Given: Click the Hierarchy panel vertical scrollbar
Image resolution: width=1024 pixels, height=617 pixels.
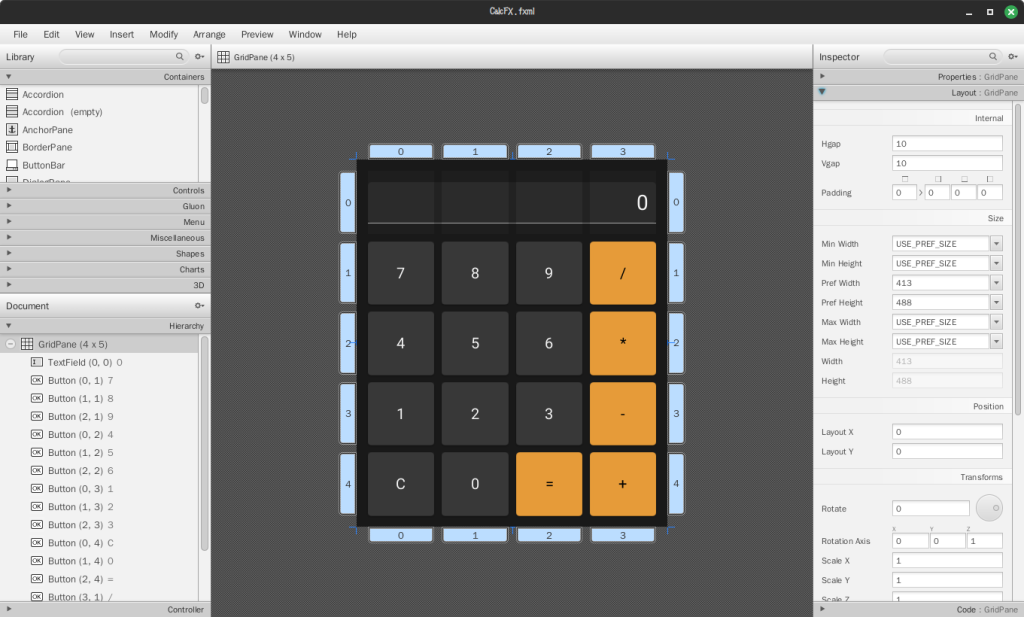Looking at the screenshot, I should (204, 444).
